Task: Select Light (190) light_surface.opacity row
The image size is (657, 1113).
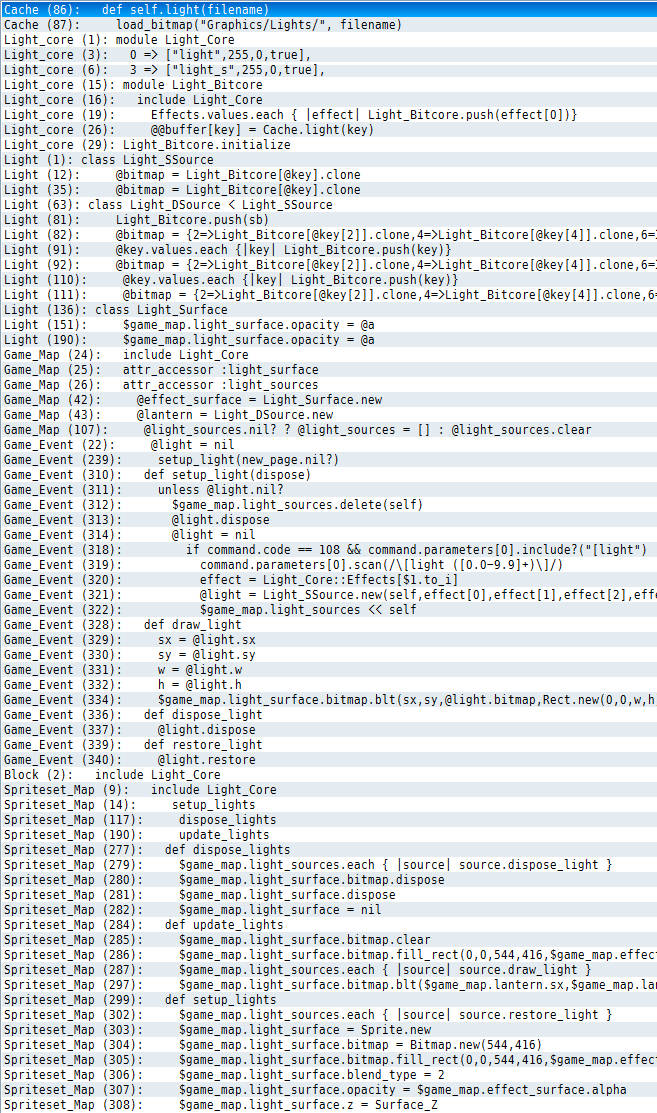Action: pyautogui.click(x=328, y=340)
